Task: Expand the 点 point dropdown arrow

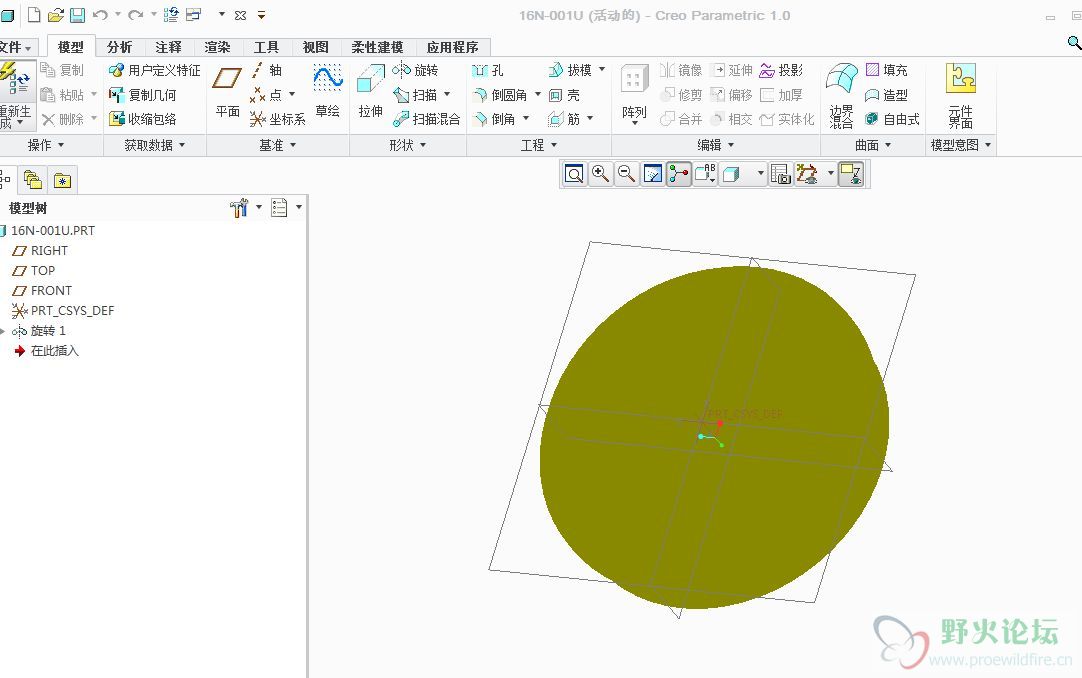Action: pos(292,94)
